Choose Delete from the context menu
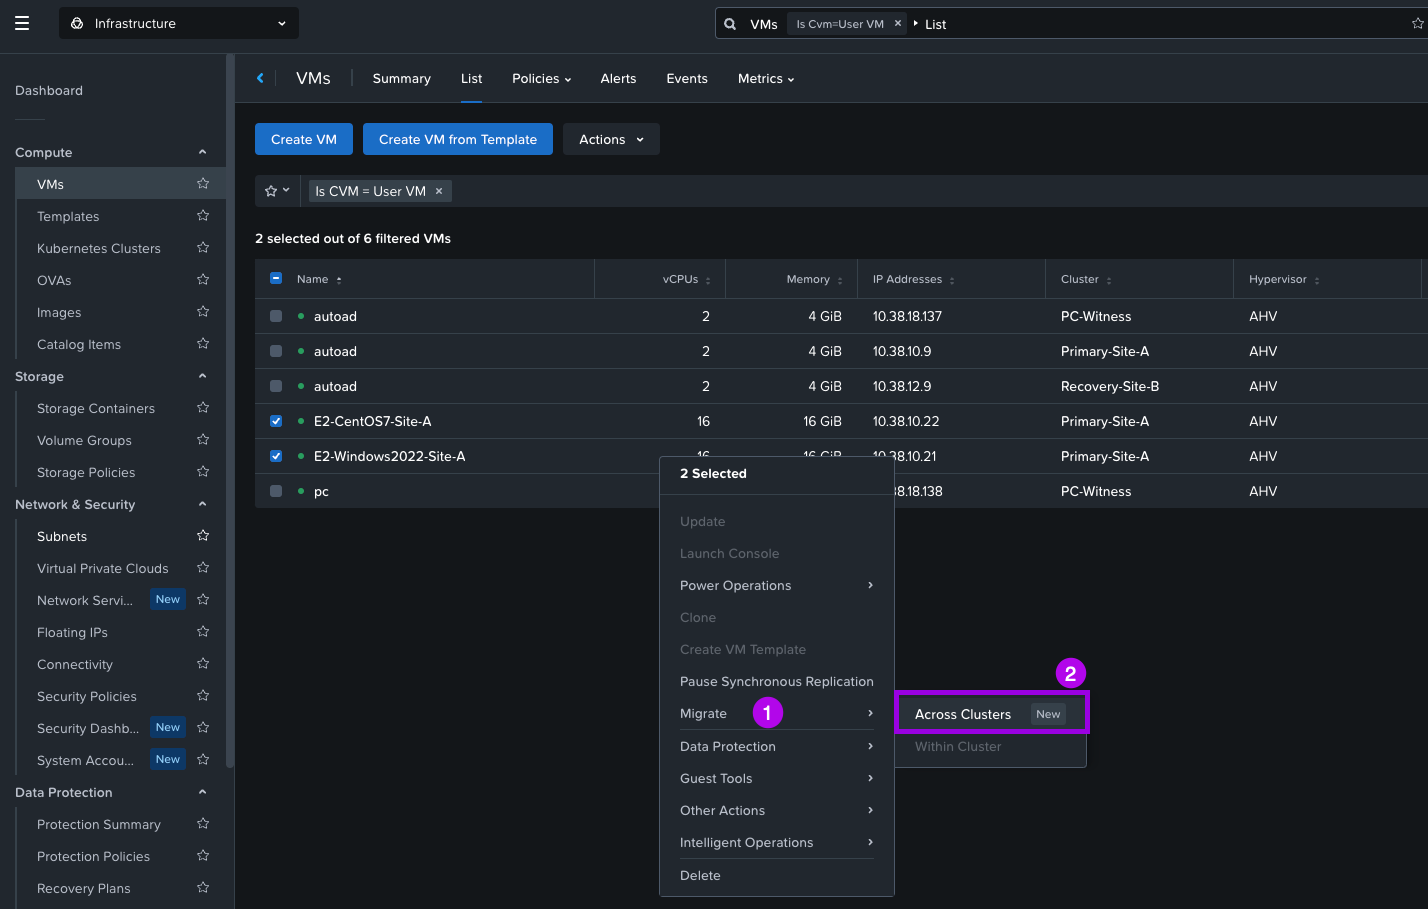Viewport: 1428px width, 909px height. 777,875
